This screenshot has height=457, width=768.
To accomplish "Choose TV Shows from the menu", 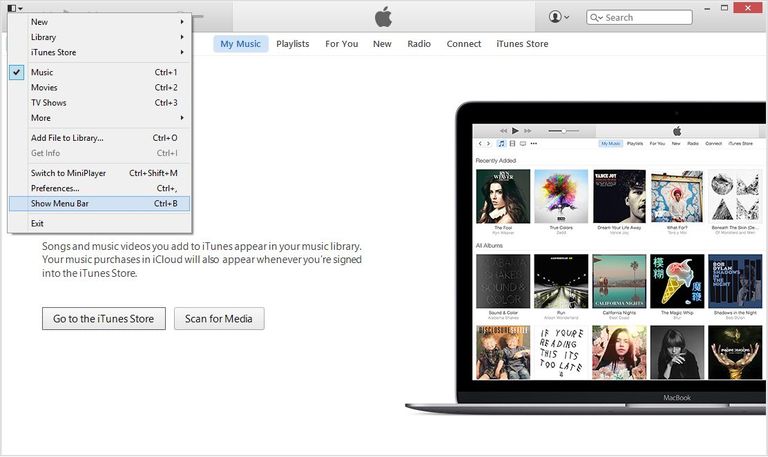I will click(x=99, y=103).
